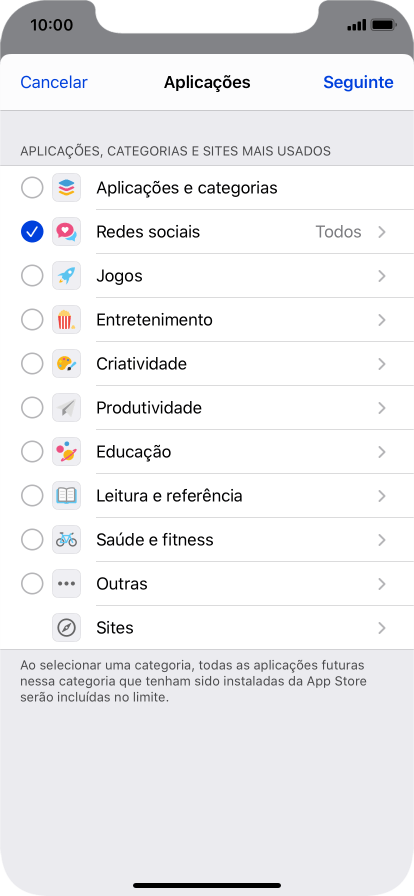Image resolution: width=414 pixels, height=896 pixels.
Task: Tap the Produtividade paper plane icon
Action: click(66, 408)
